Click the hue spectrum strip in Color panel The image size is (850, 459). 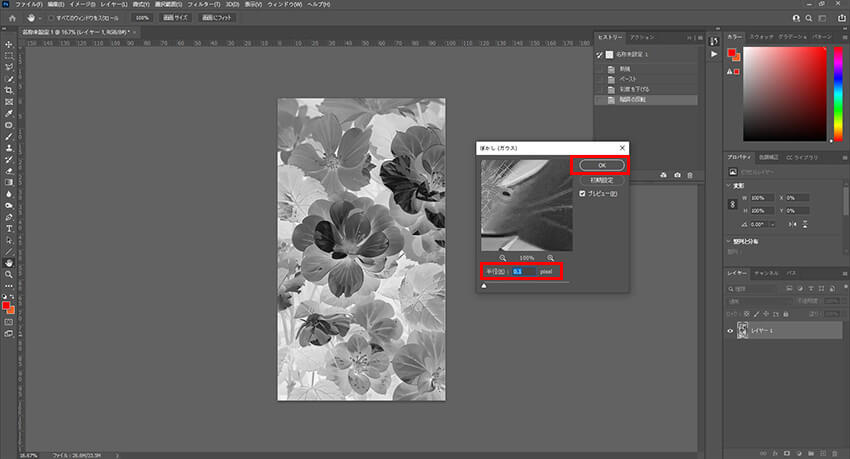pos(838,94)
